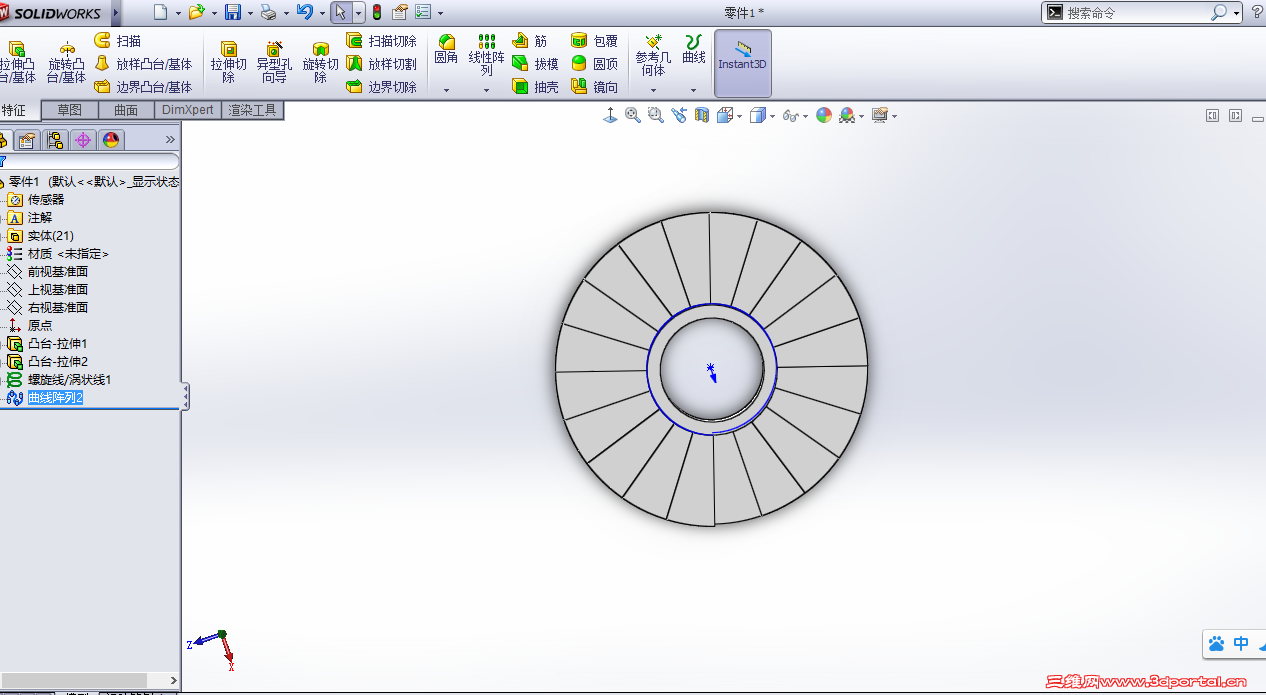Viewport: 1266px width, 695px height.
Task: Click the Edit Appearance color ball
Action: point(824,115)
